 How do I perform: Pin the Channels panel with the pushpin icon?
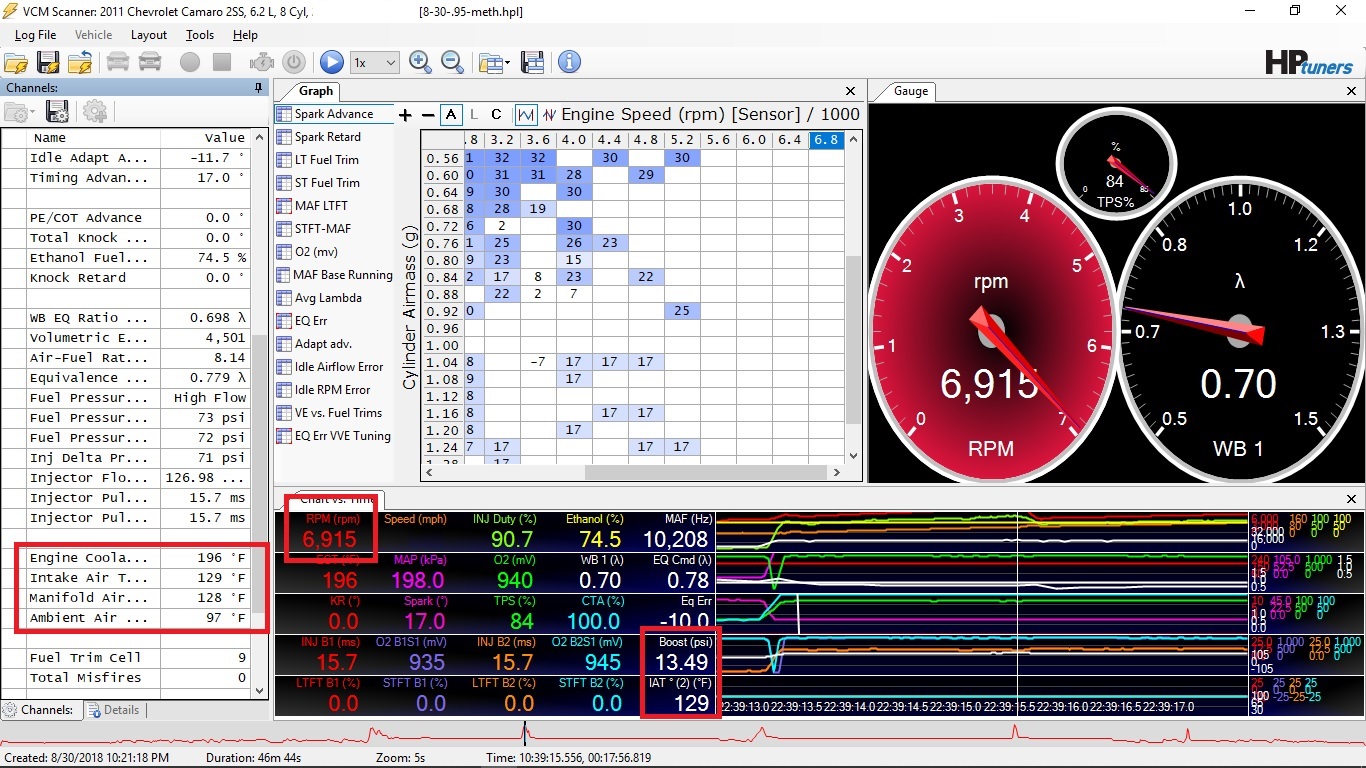[259, 88]
